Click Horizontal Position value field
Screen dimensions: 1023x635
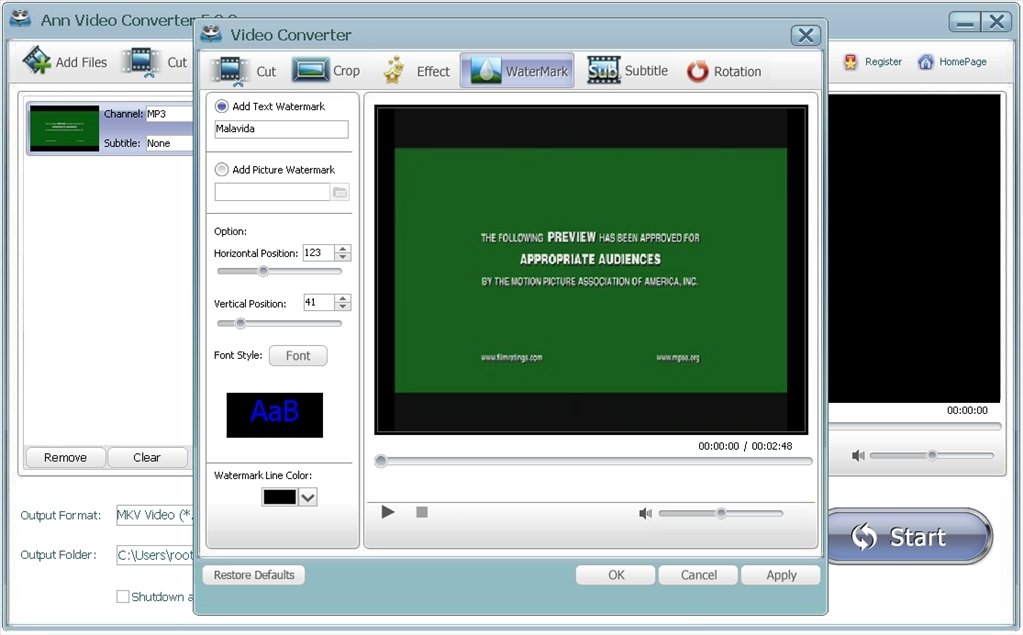pos(318,253)
